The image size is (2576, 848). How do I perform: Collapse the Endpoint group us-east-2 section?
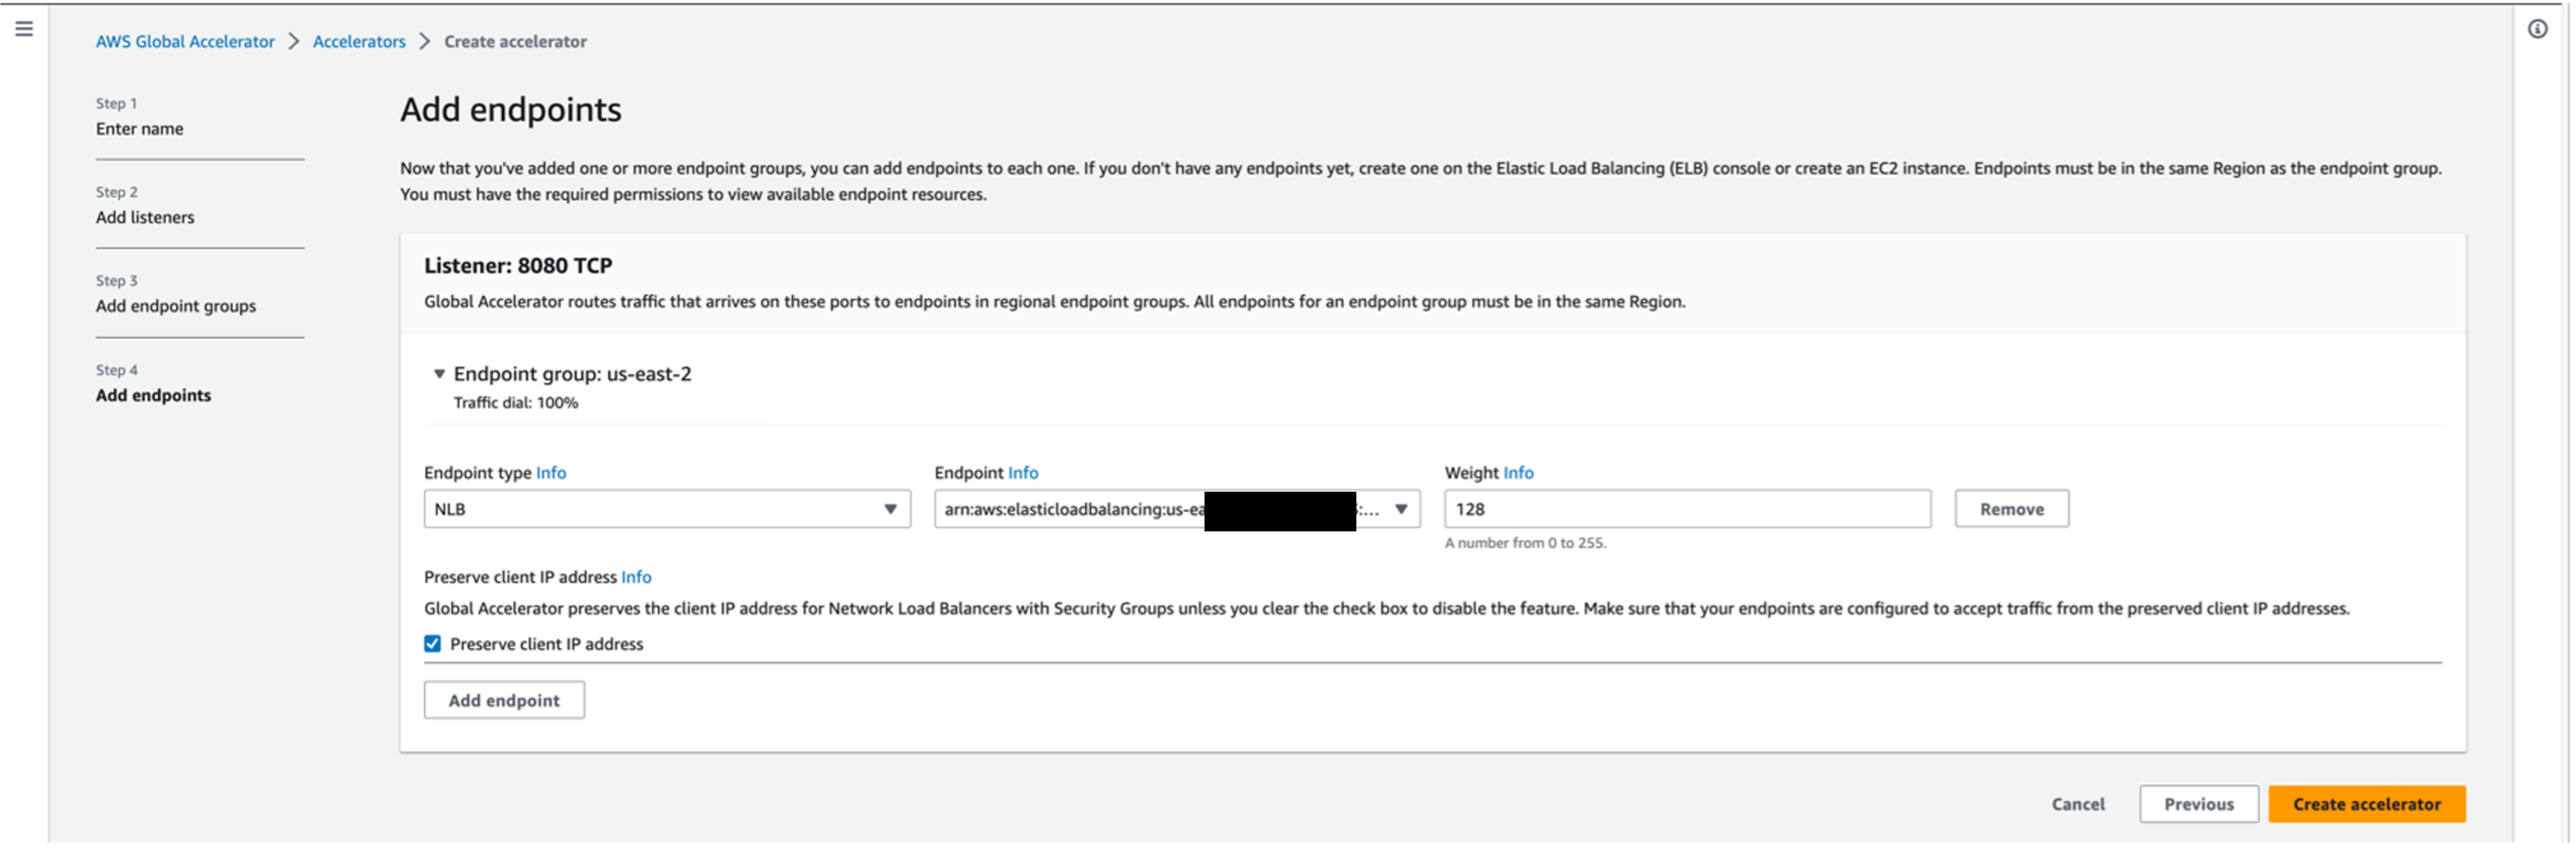pyautogui.click(x=439, y=374)
